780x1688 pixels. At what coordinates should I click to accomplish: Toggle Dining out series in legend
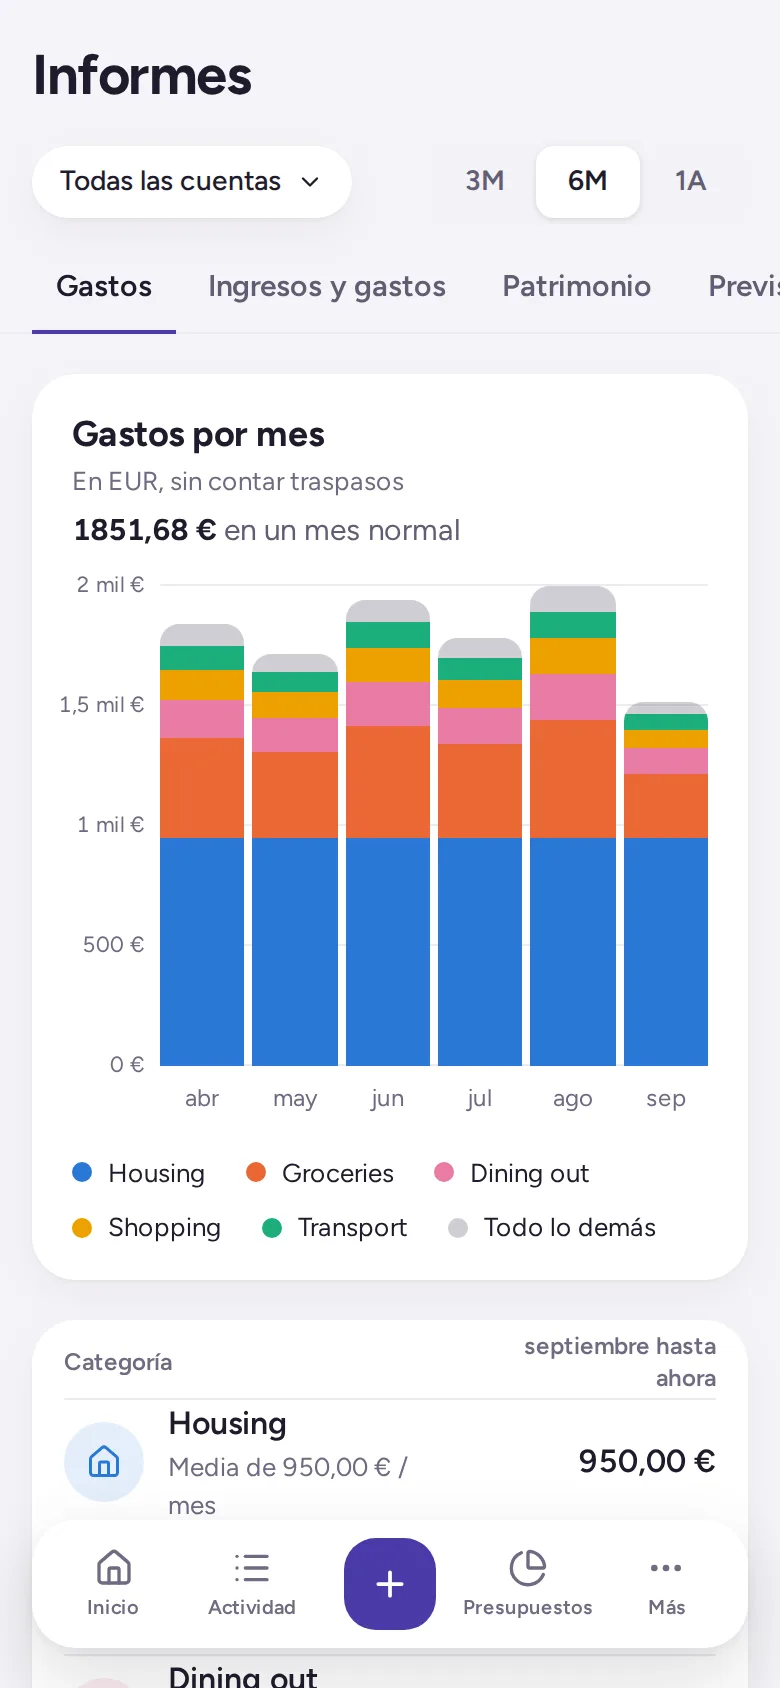point(512,1173)
